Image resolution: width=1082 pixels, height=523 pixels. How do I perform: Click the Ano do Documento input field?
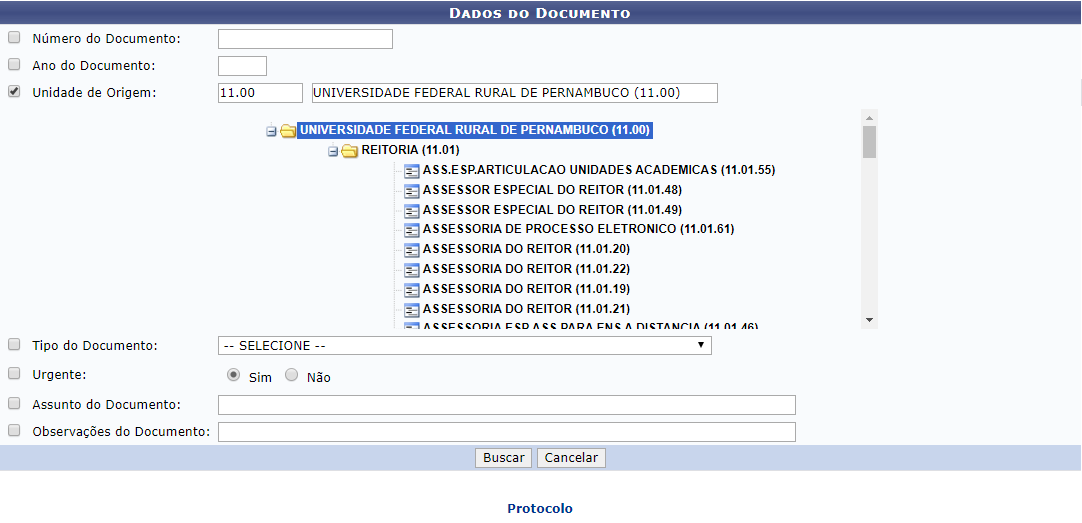pyautogui.click(x=242, y=66)
